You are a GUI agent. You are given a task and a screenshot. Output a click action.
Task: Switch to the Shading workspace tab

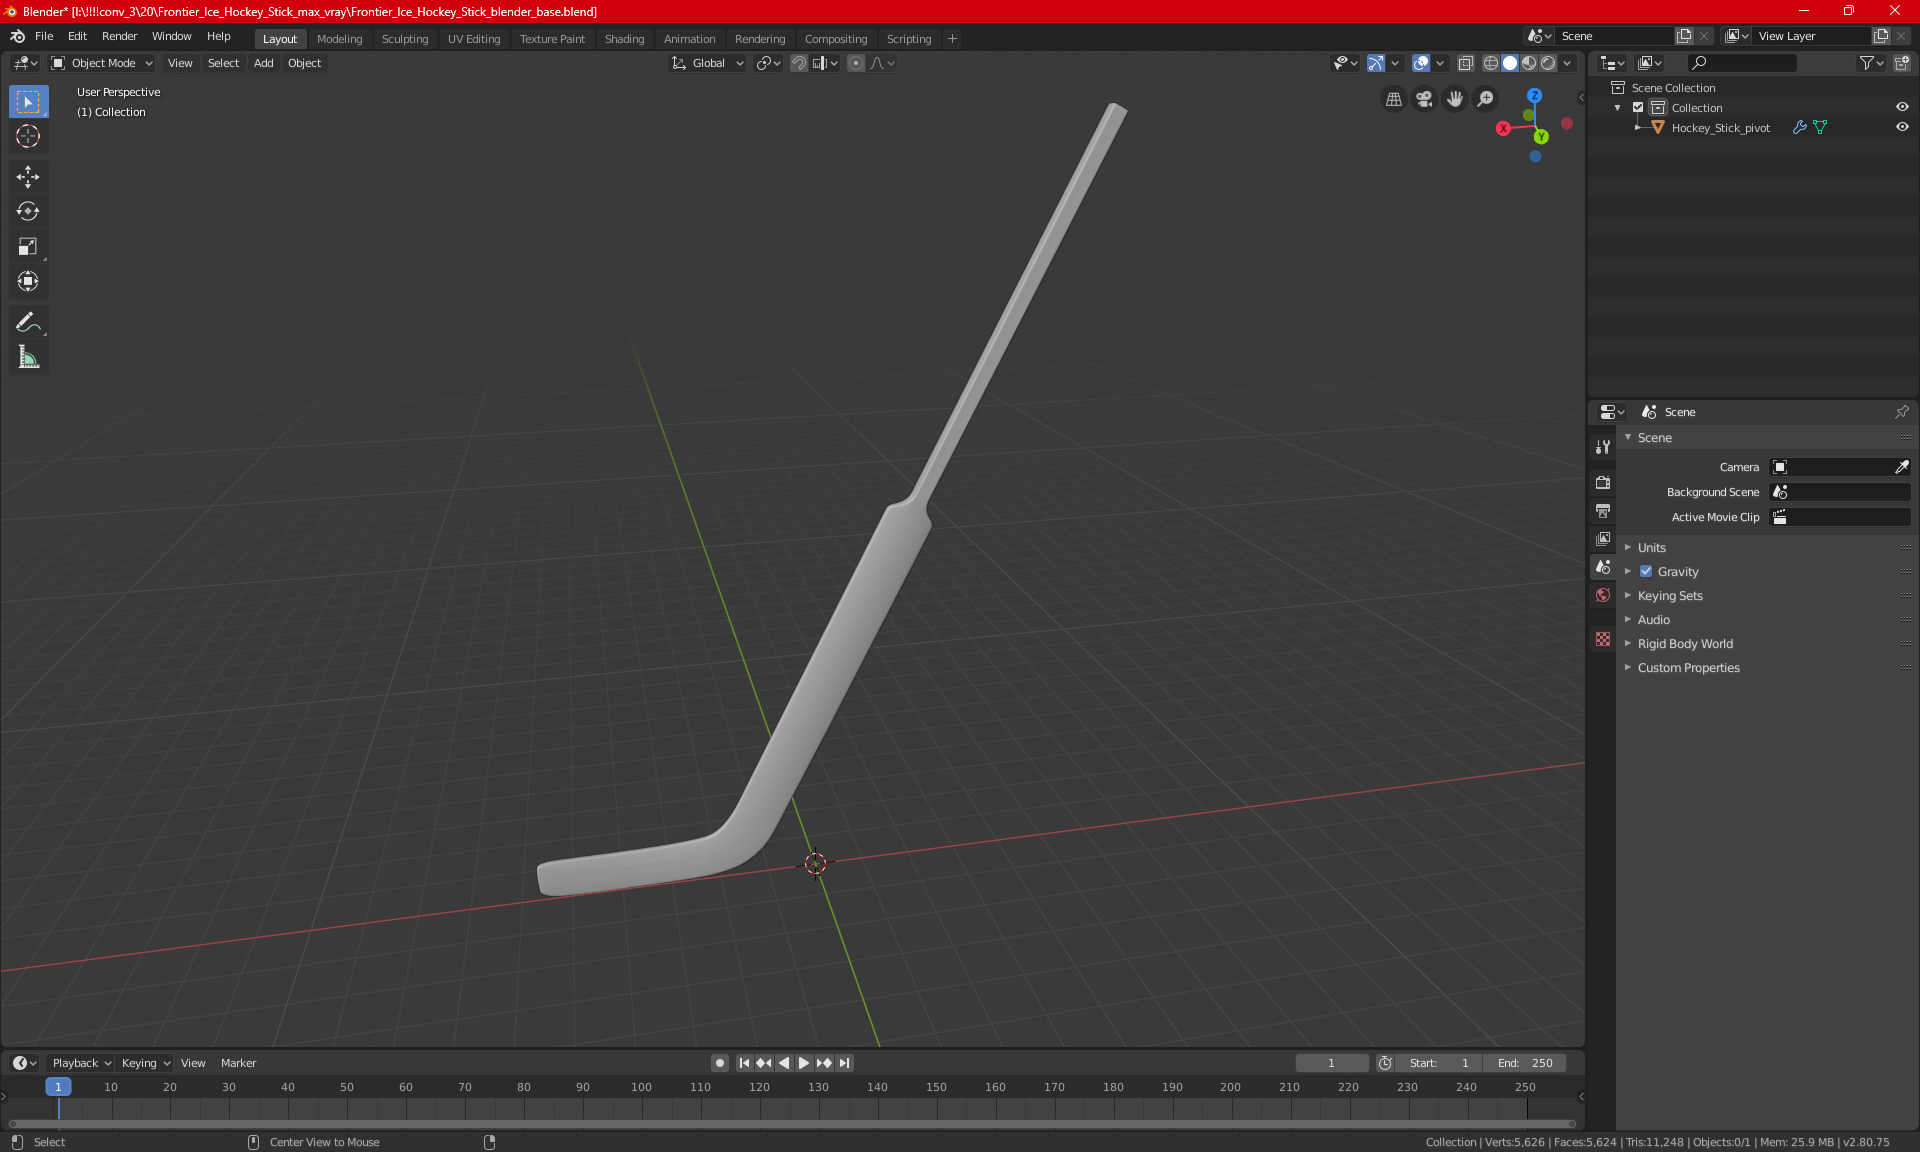pos(624,39)
